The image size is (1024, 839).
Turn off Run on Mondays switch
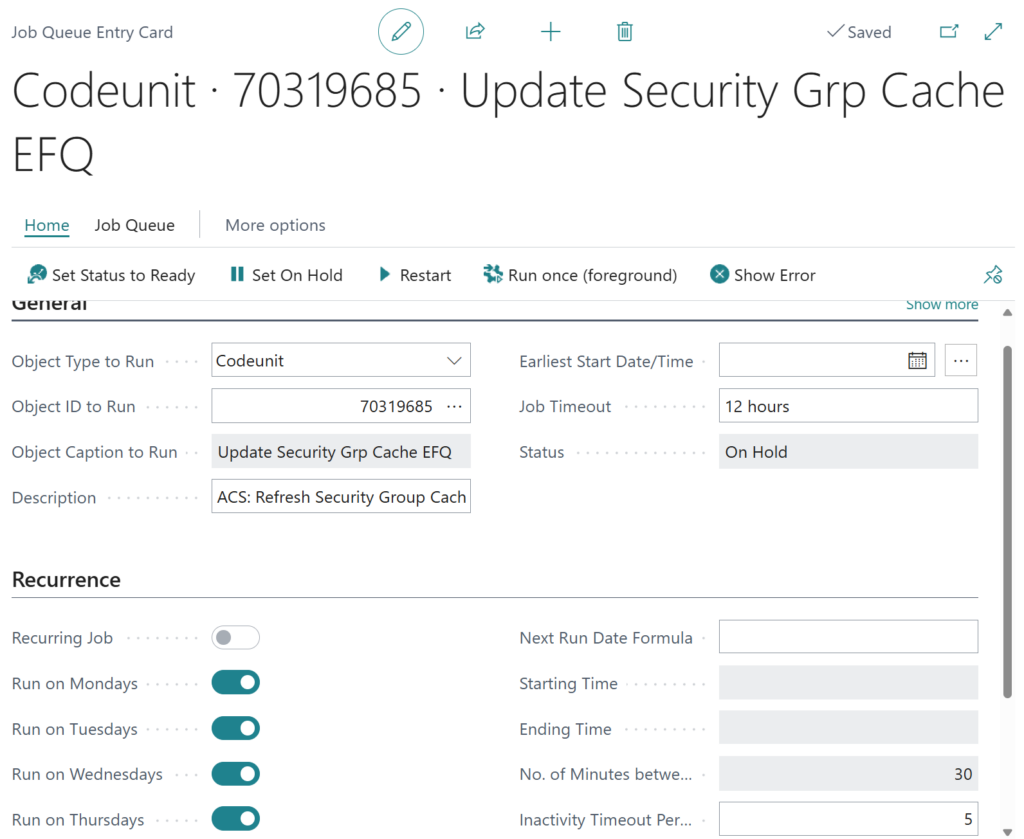pyautogui.click(x=236, y=683)
